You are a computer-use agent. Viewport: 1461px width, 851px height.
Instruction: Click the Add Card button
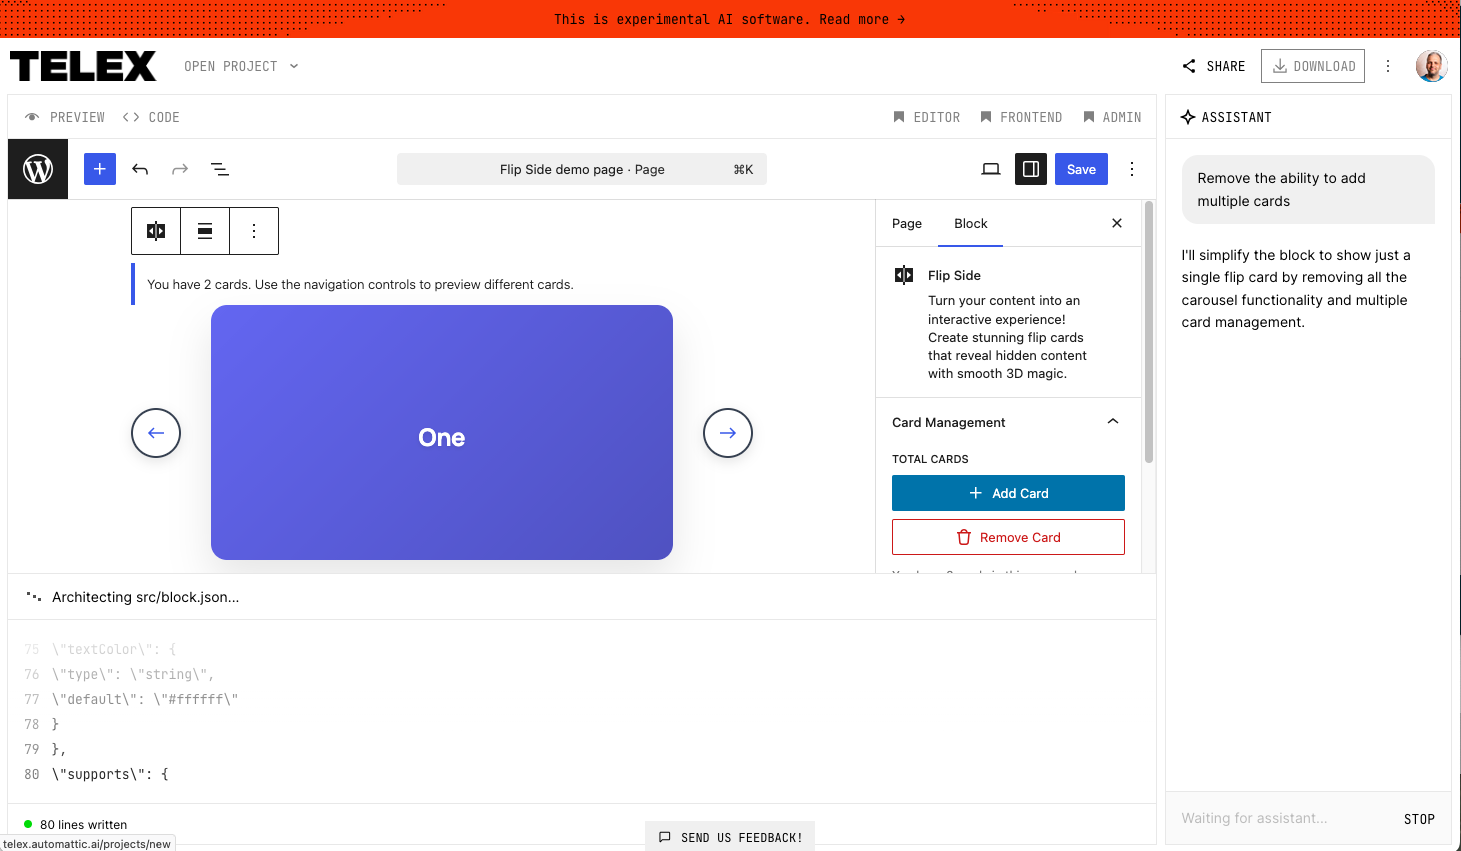[x=1008, y=492]
